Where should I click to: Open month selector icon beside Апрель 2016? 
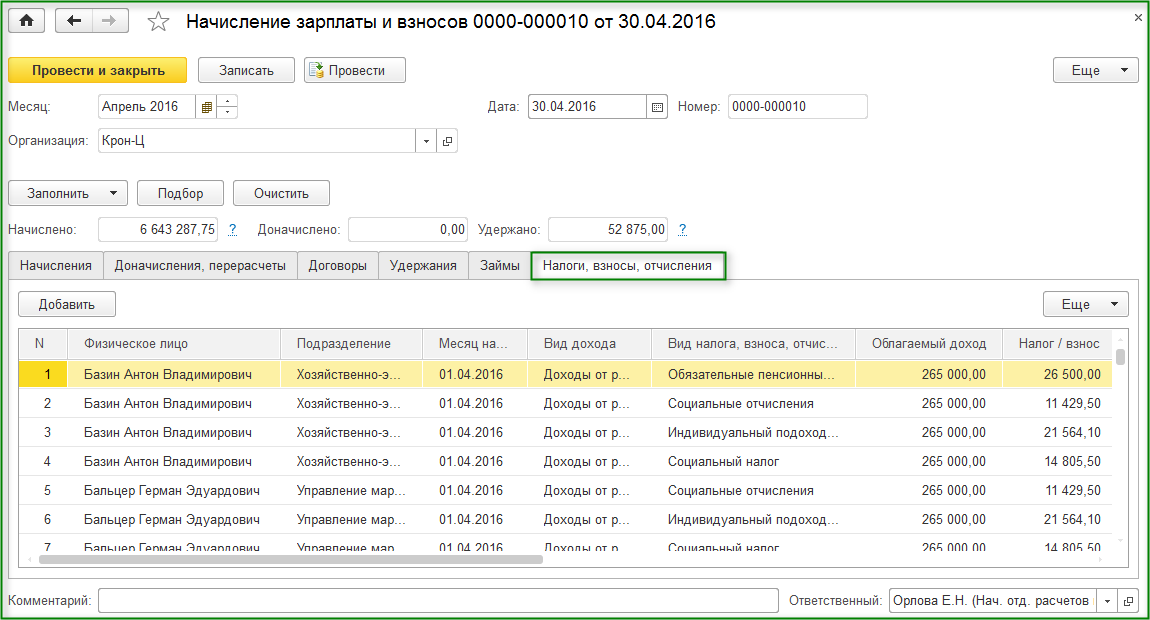(x=206, y=107)
